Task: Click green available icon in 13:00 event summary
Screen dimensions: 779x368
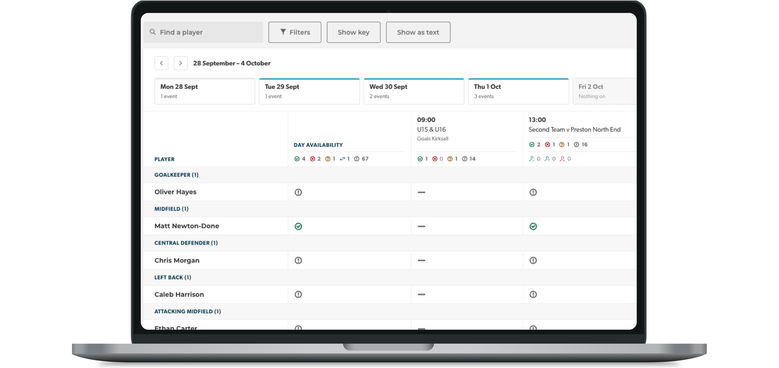Action: point(532,145)
